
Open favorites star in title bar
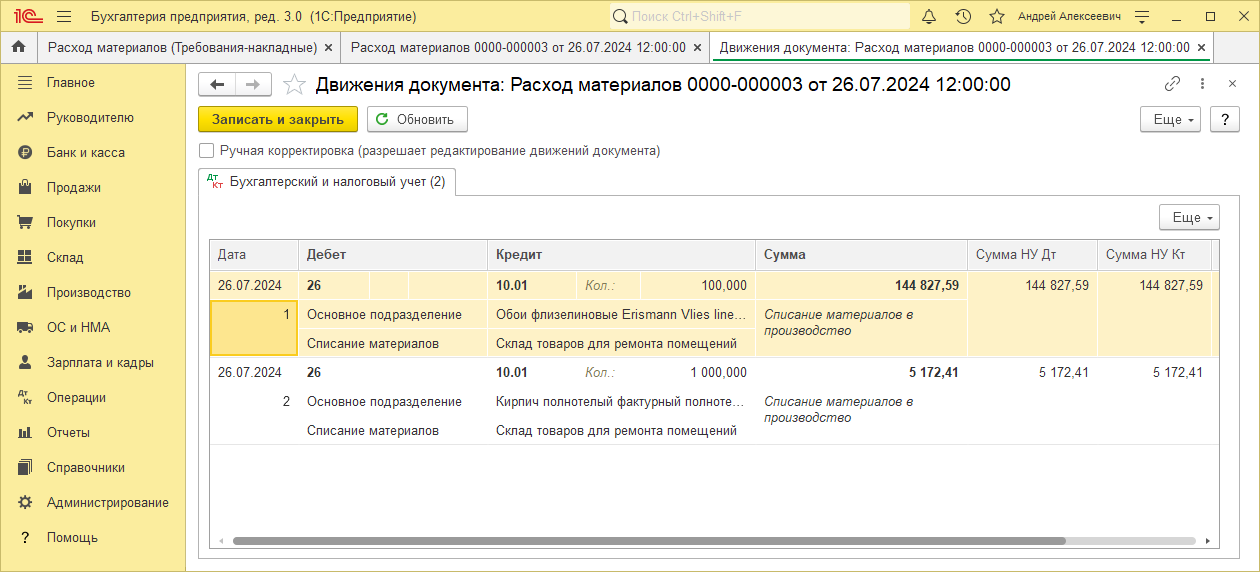(997, 16)
